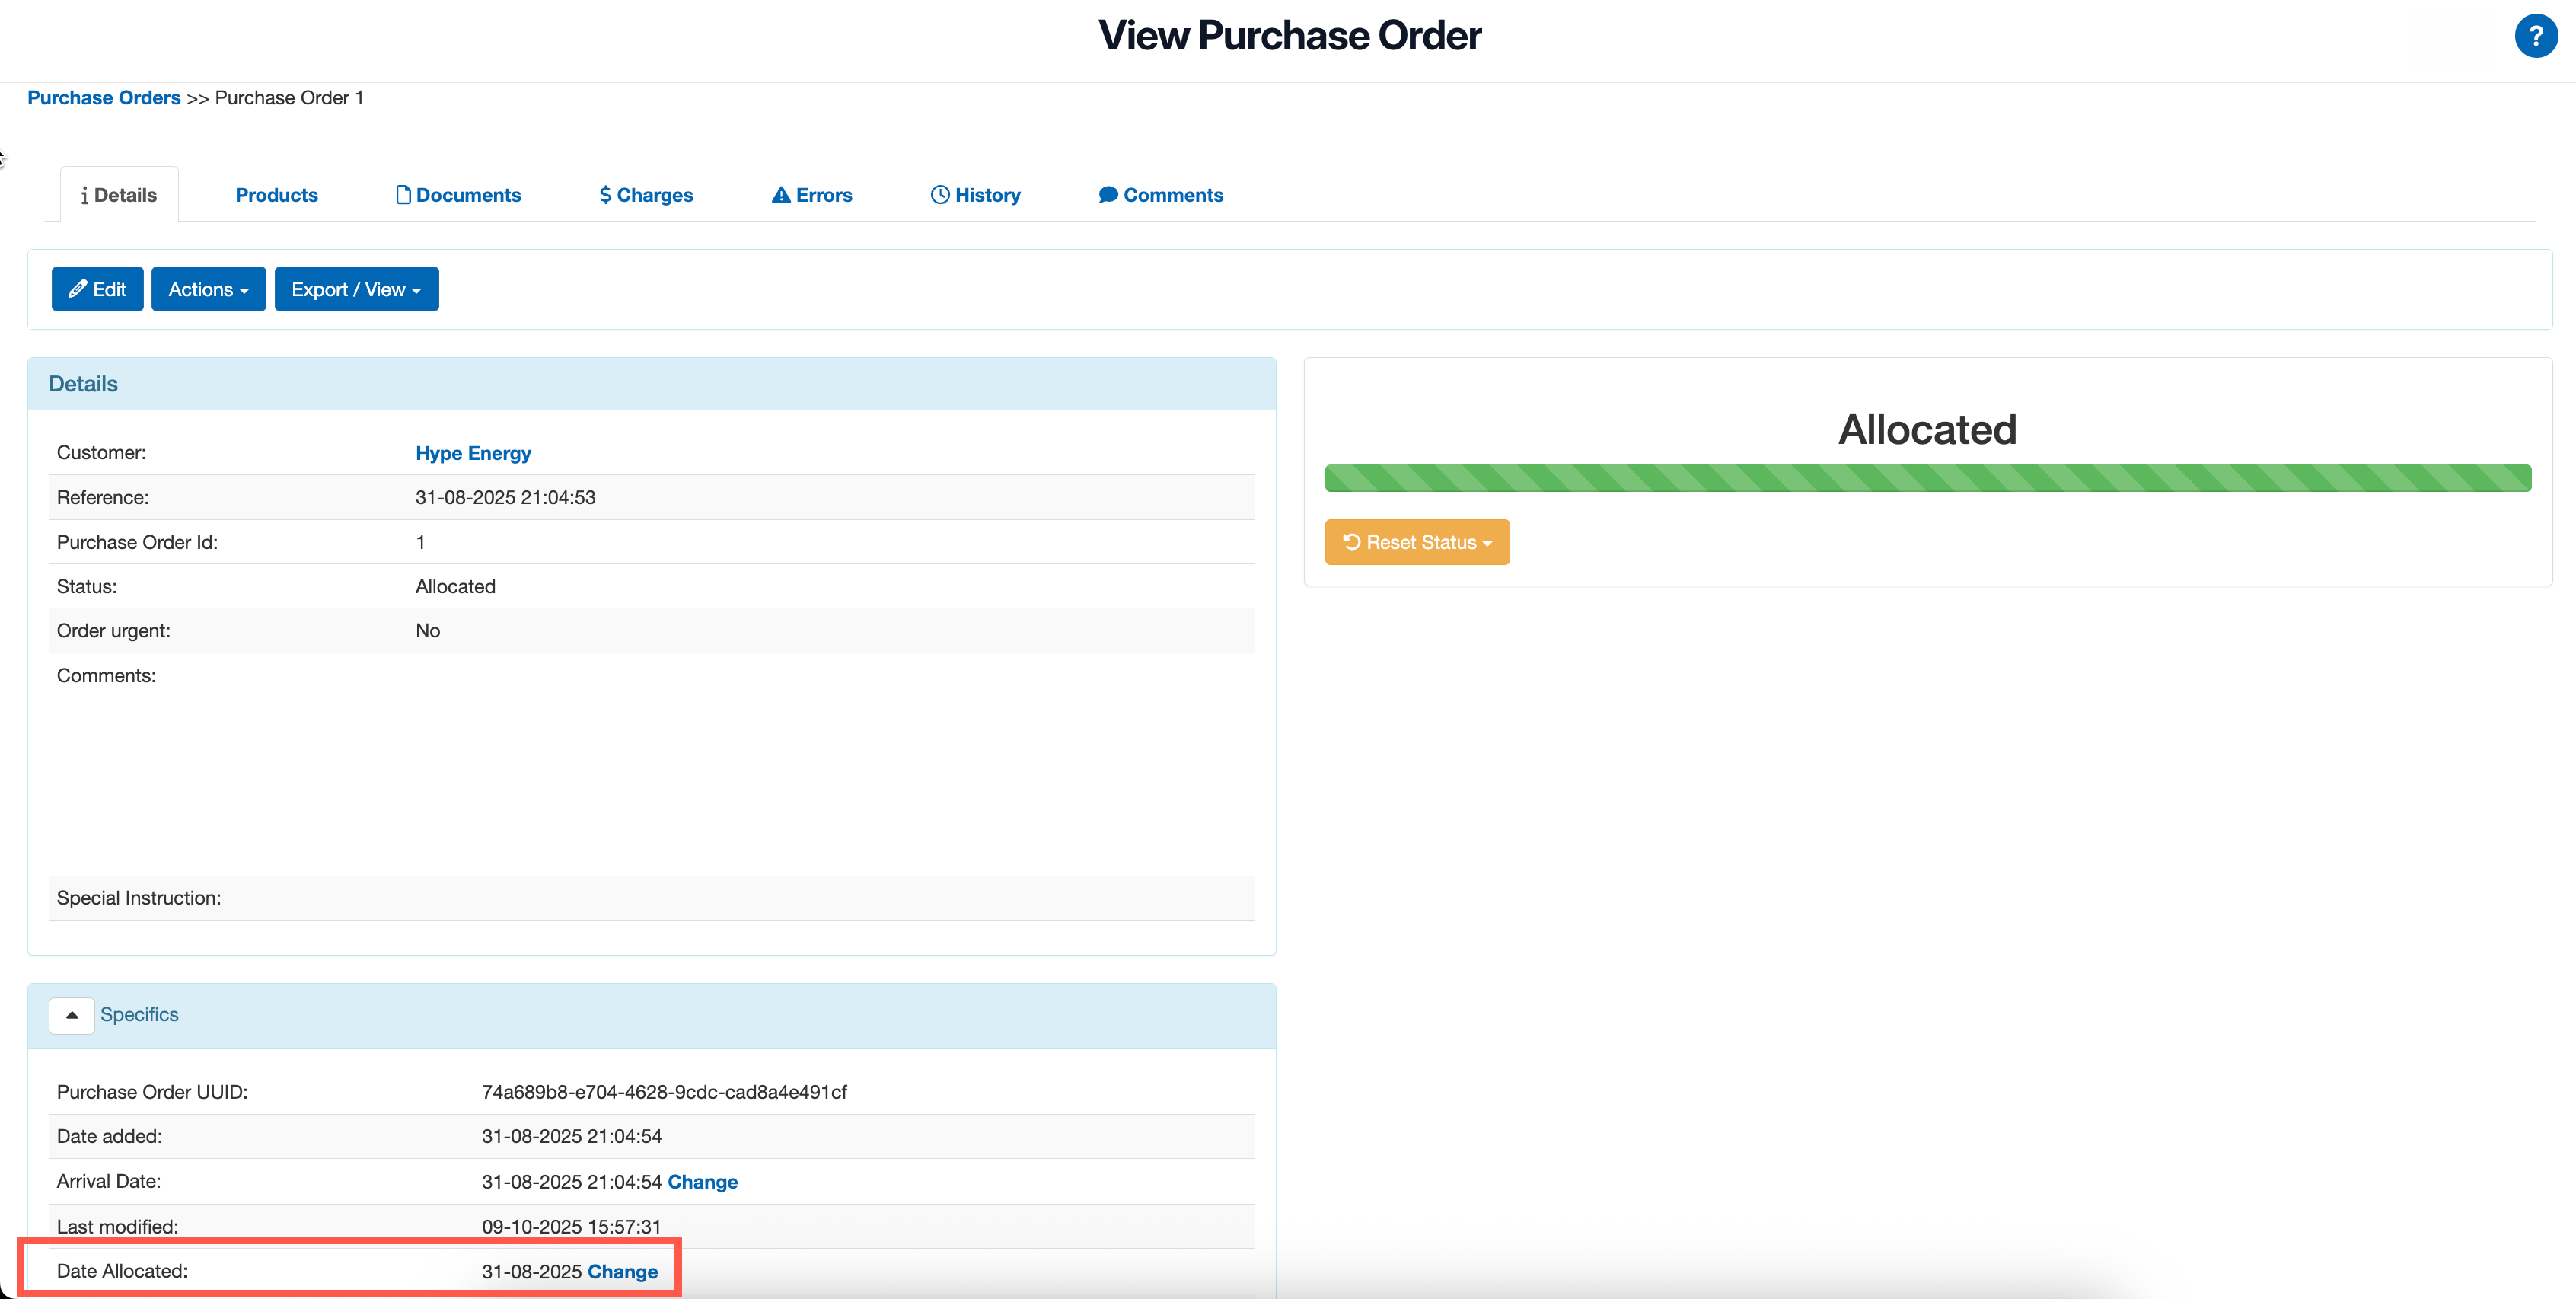Open the History tab

pyautogui.click(x=986, y=195)
